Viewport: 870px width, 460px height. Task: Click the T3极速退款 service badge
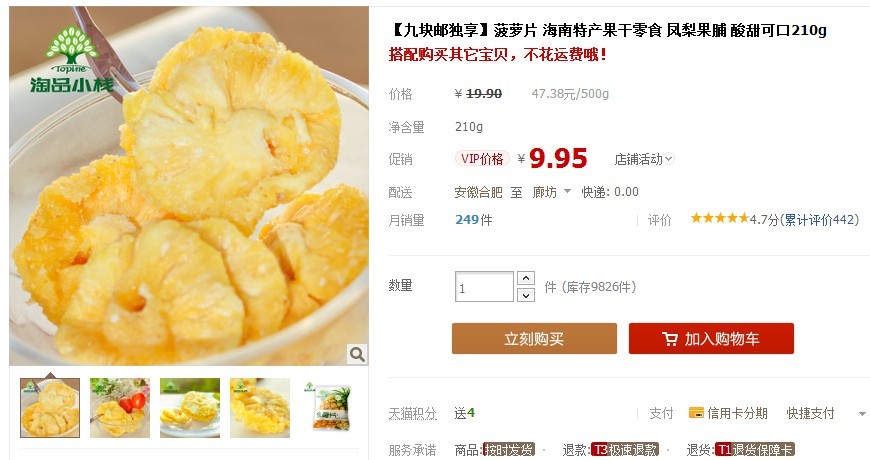[x=625, y=449]
